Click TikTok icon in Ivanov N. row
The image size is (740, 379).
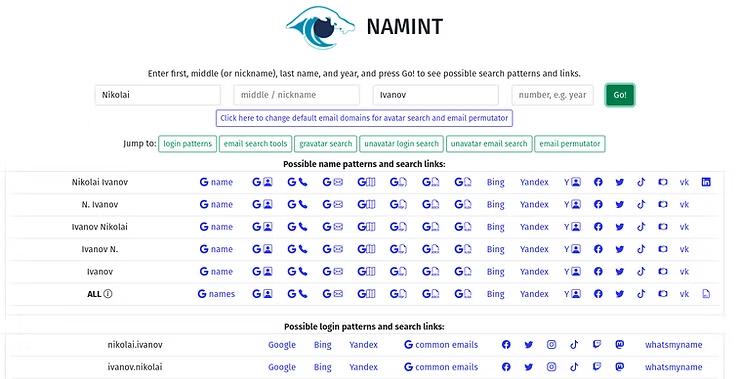pos(641,249)
